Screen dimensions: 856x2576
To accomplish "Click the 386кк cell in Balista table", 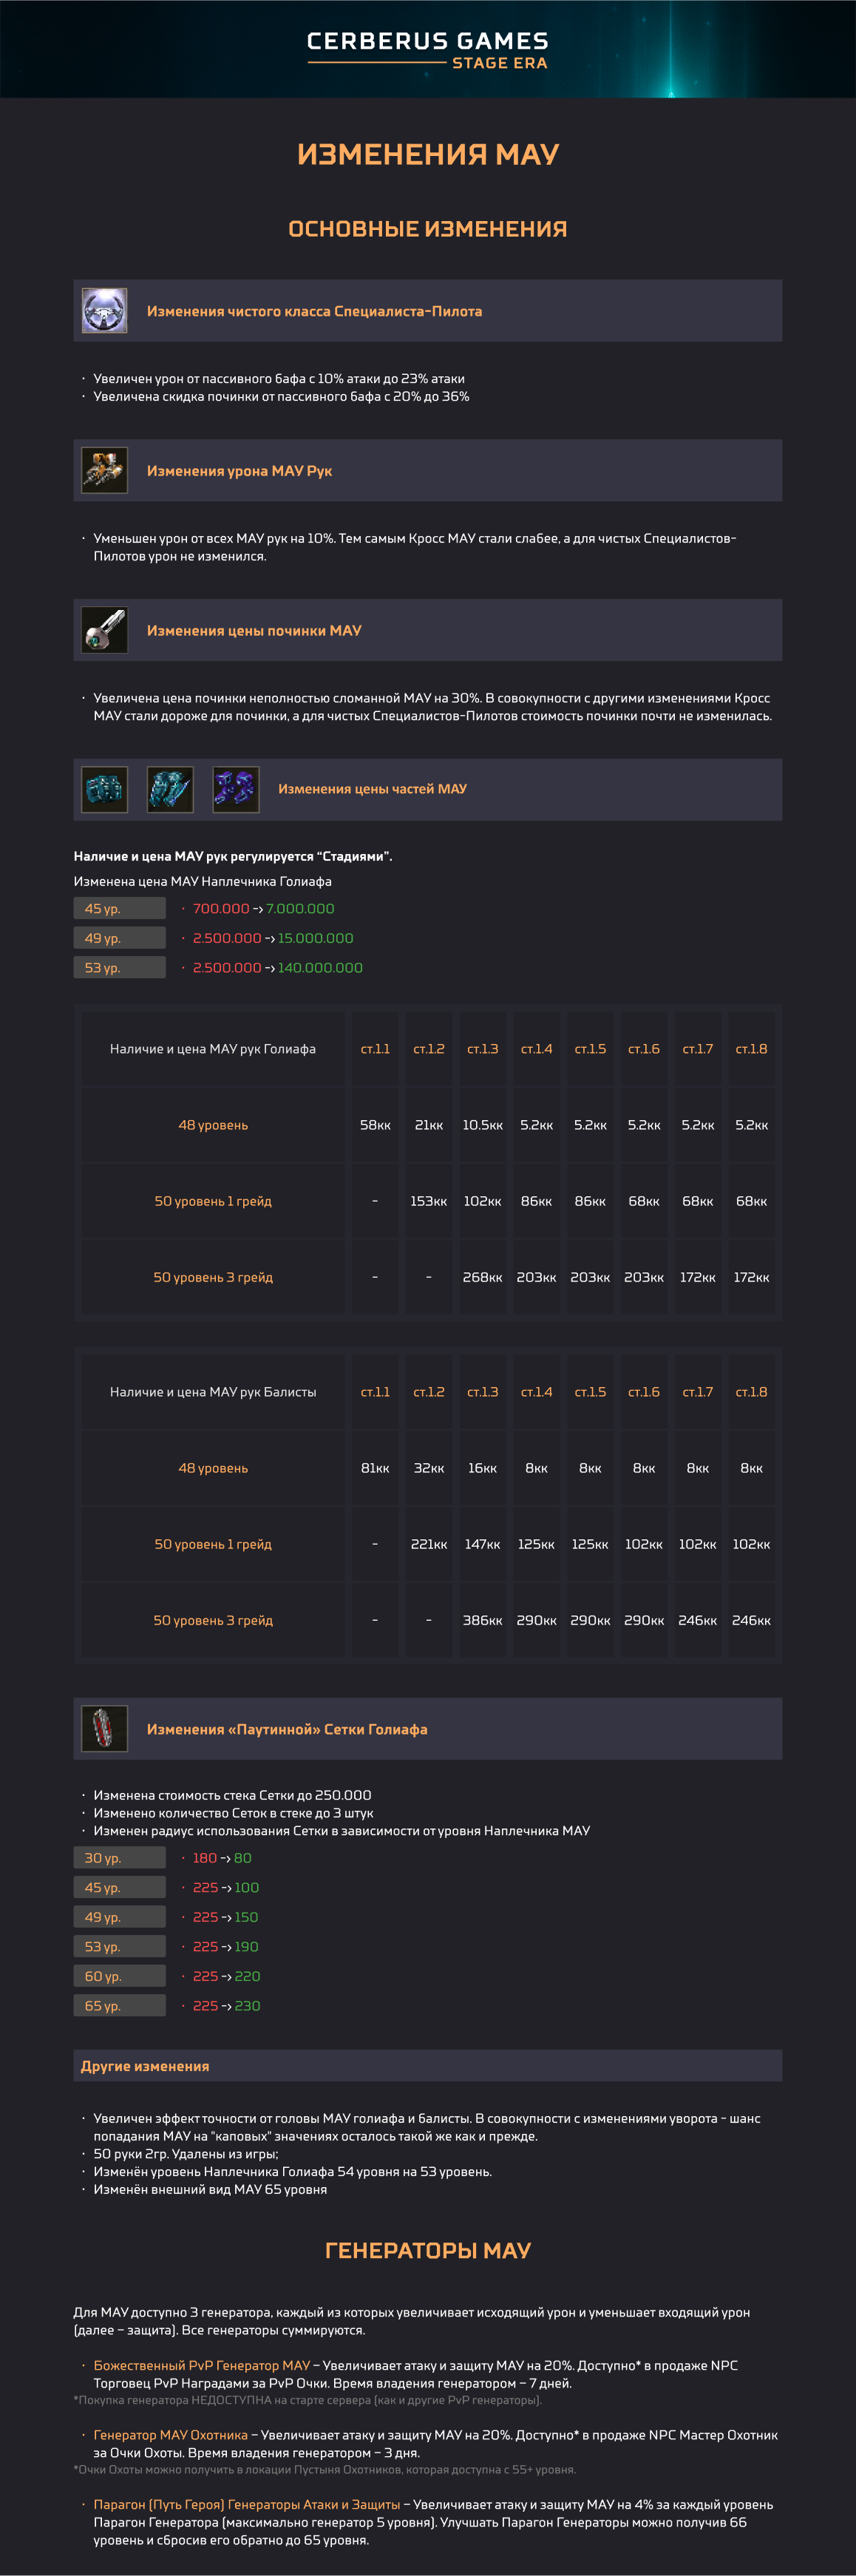I will 482,1620.
